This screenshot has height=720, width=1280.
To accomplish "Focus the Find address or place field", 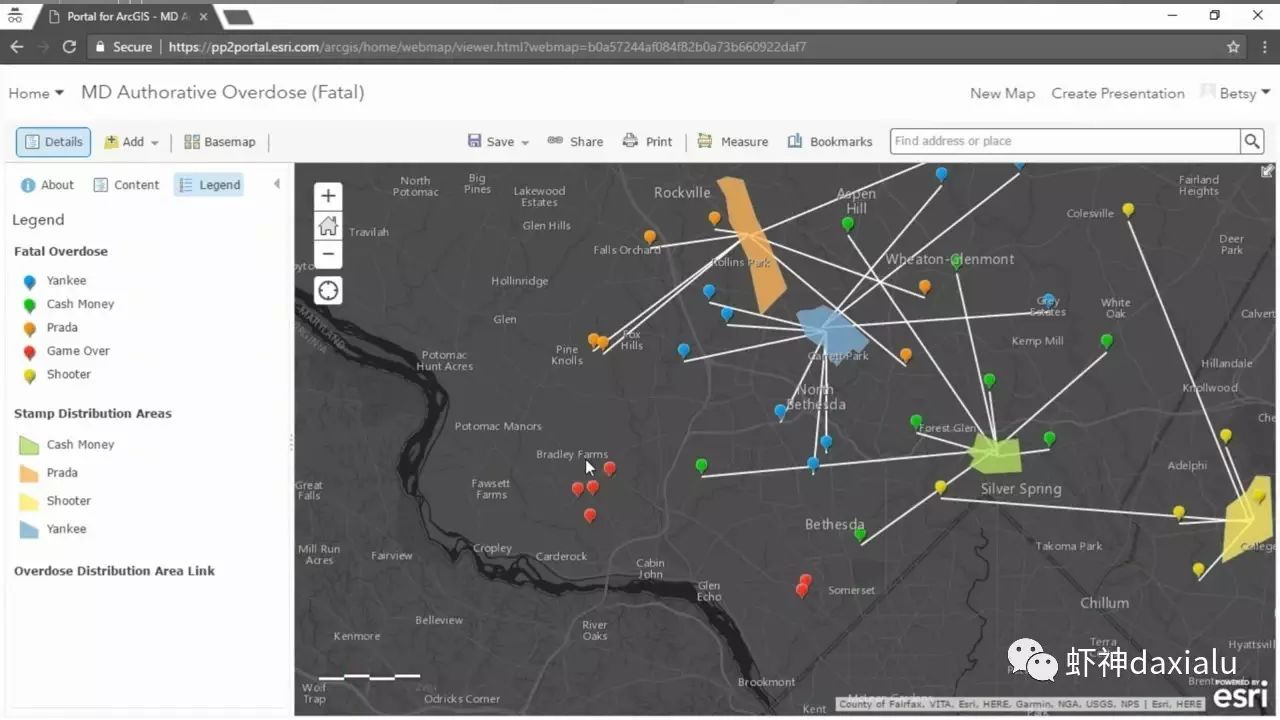I will point(1065,141).
